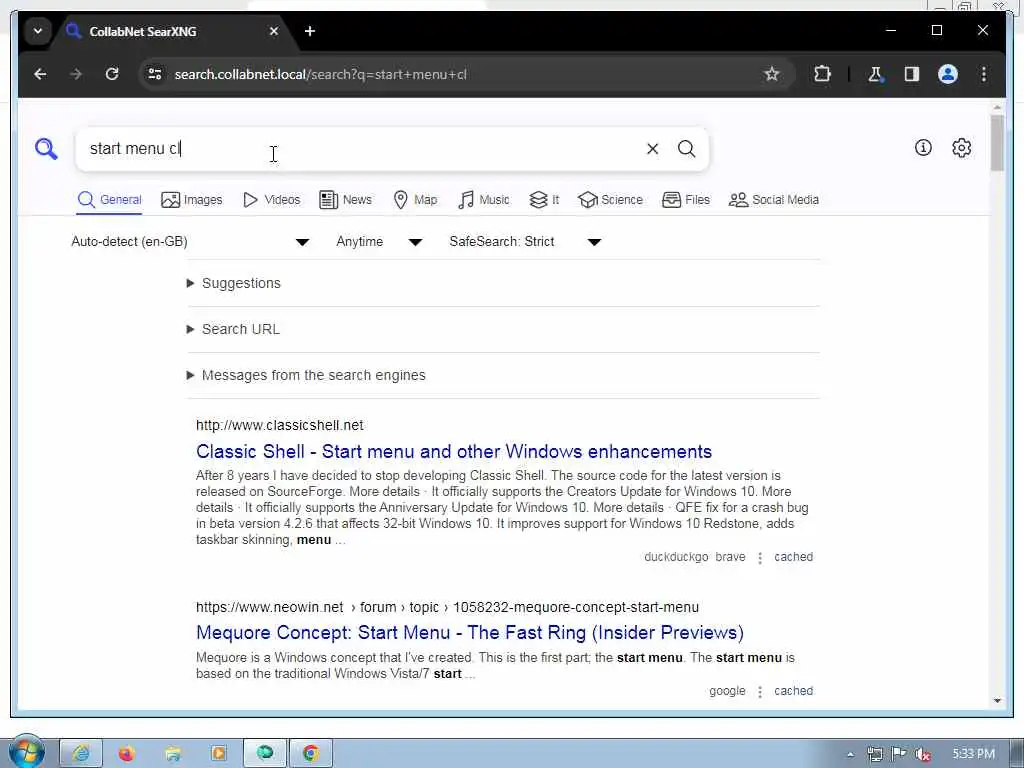Open a new browser tab
This screenshot has width=1024, height=768.
tap(310, 31)
